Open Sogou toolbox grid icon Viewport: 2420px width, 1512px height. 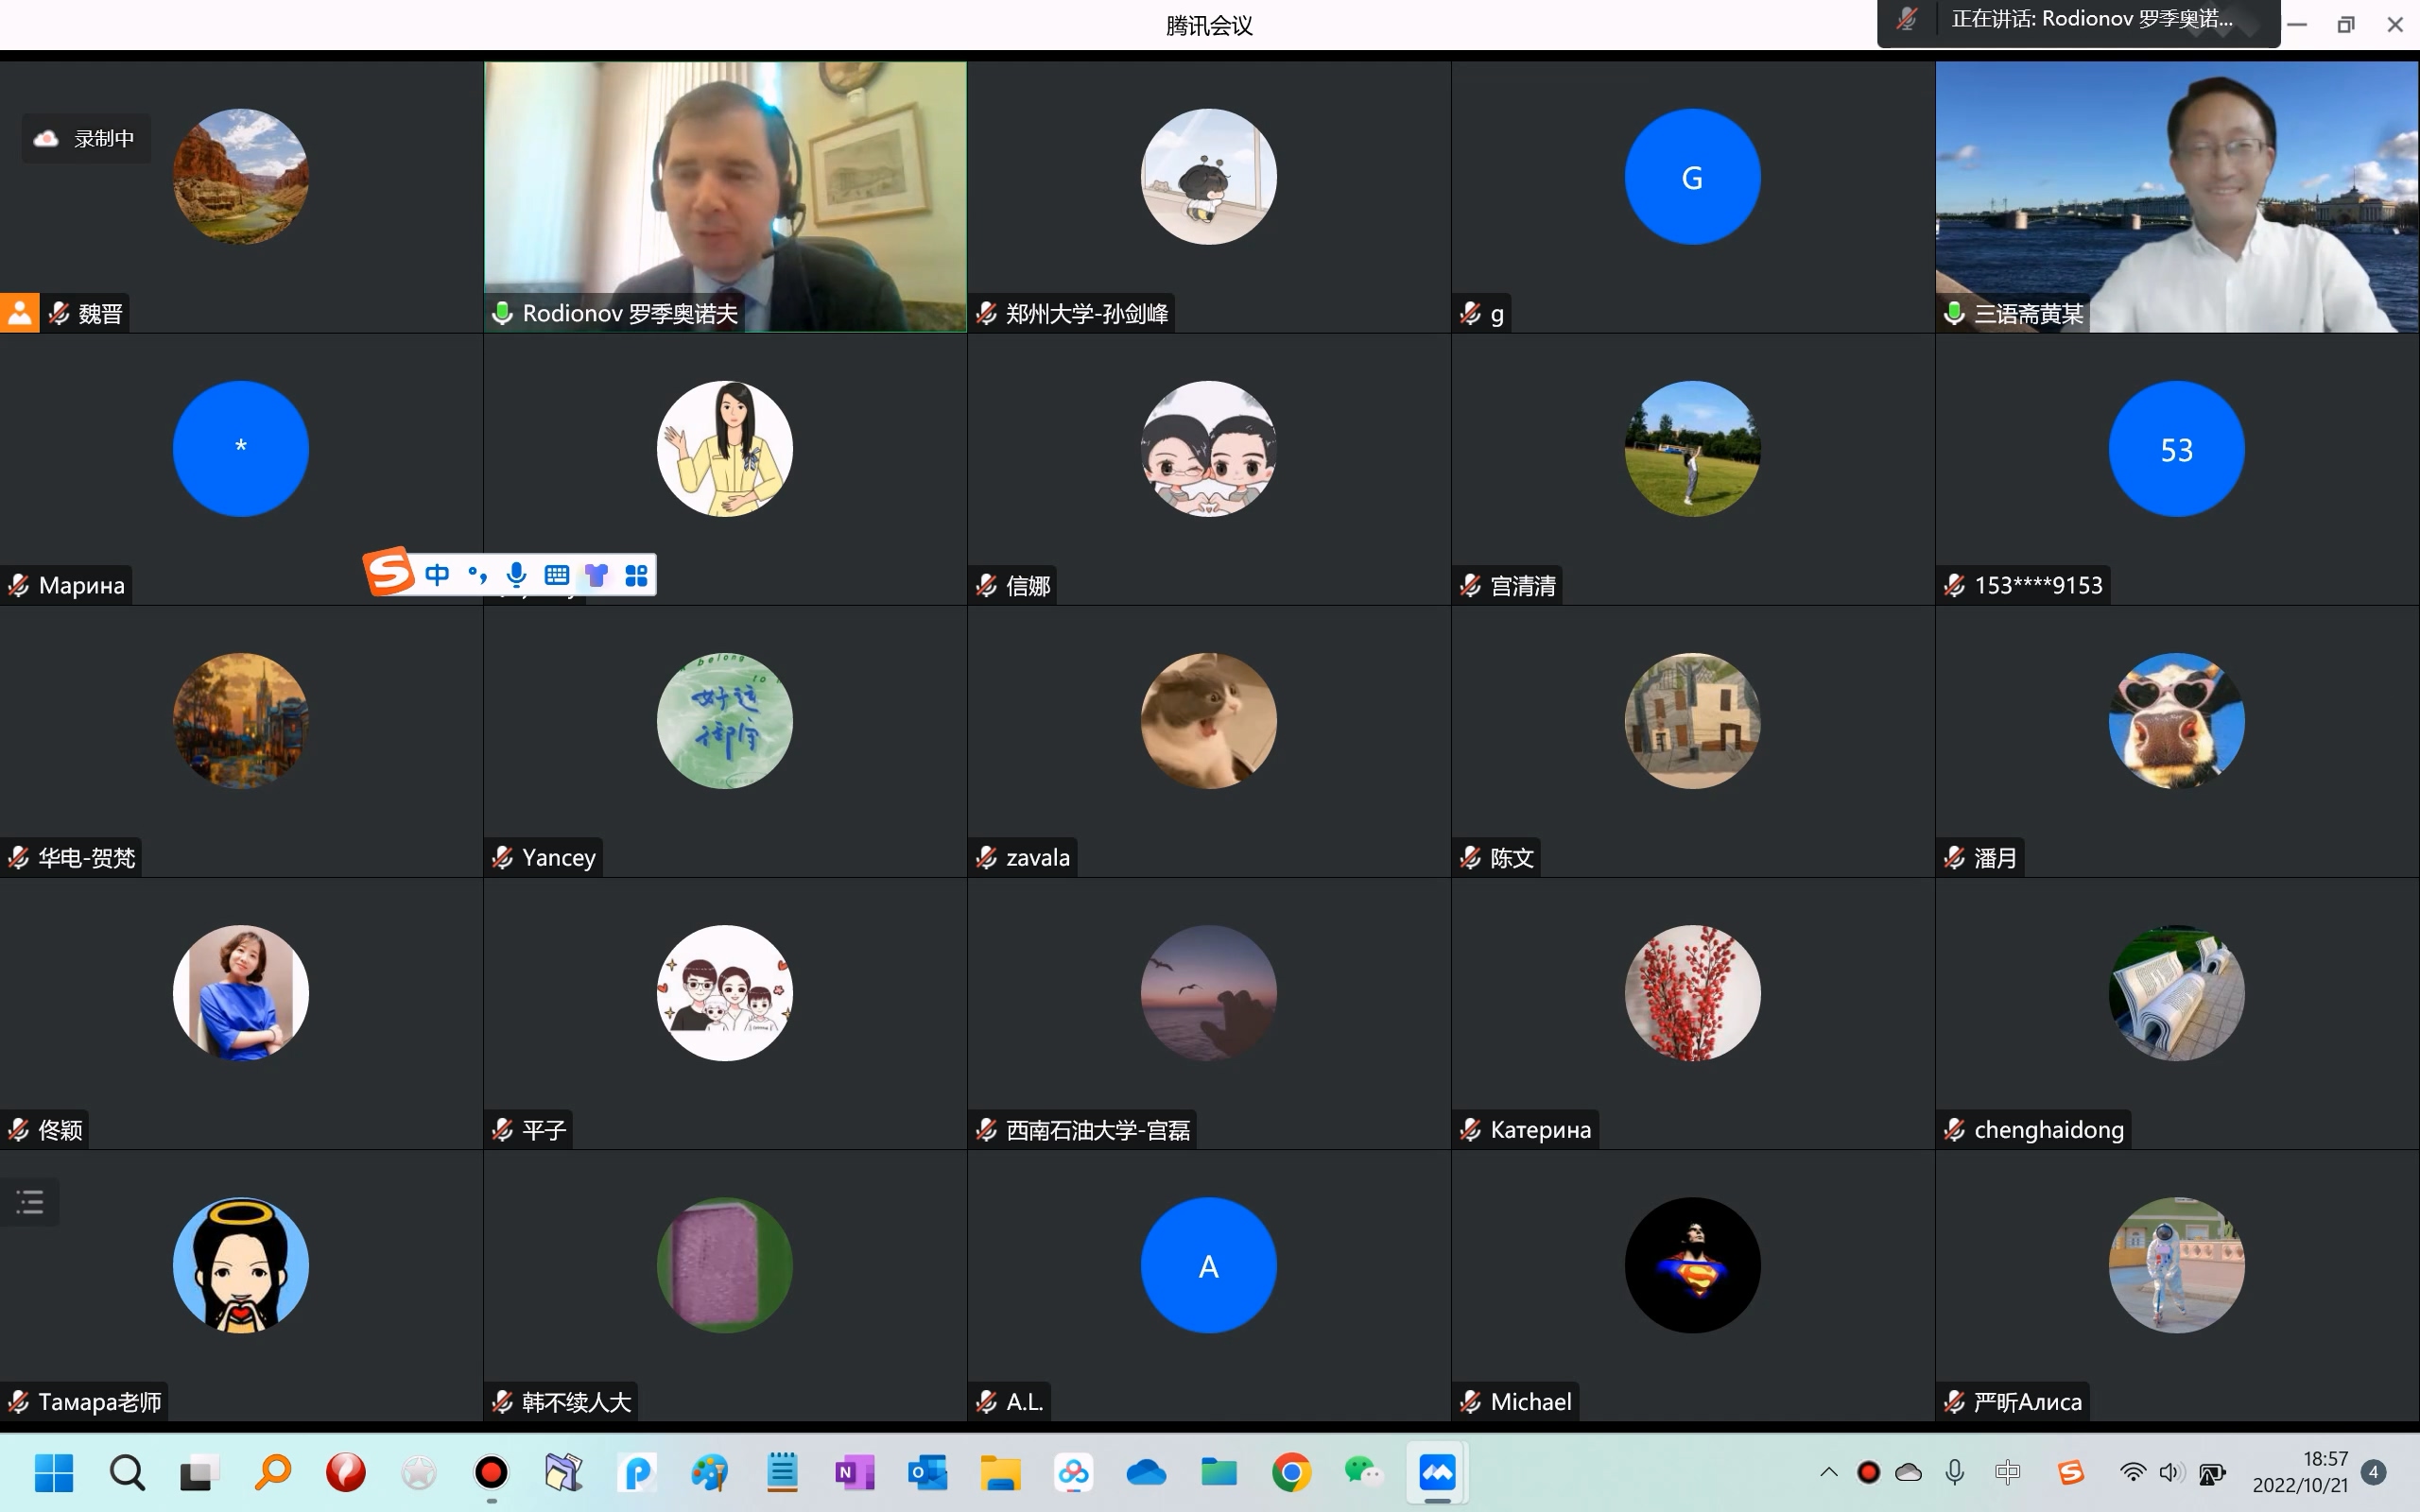(637, 575)
